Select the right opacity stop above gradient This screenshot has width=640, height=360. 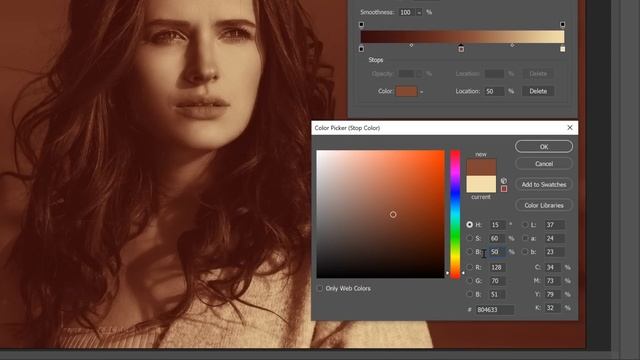click(x=562, y=24)
